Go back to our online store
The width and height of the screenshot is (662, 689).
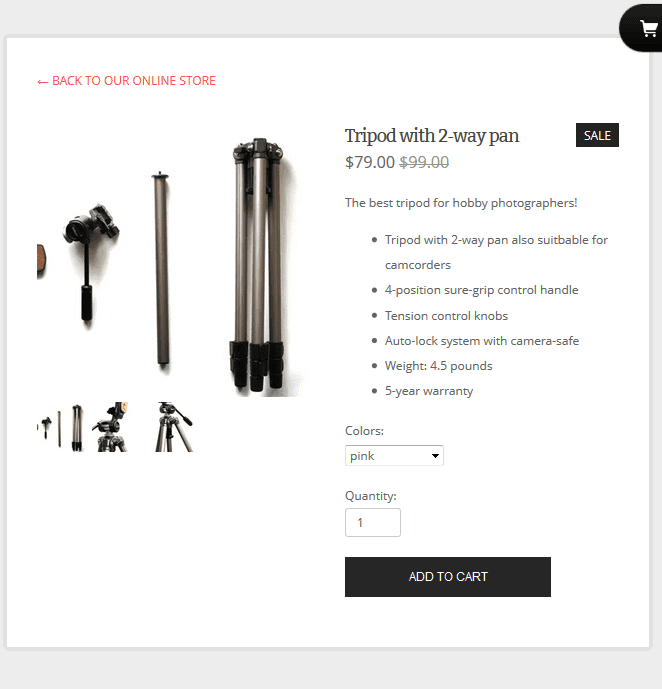pos(127,81)
